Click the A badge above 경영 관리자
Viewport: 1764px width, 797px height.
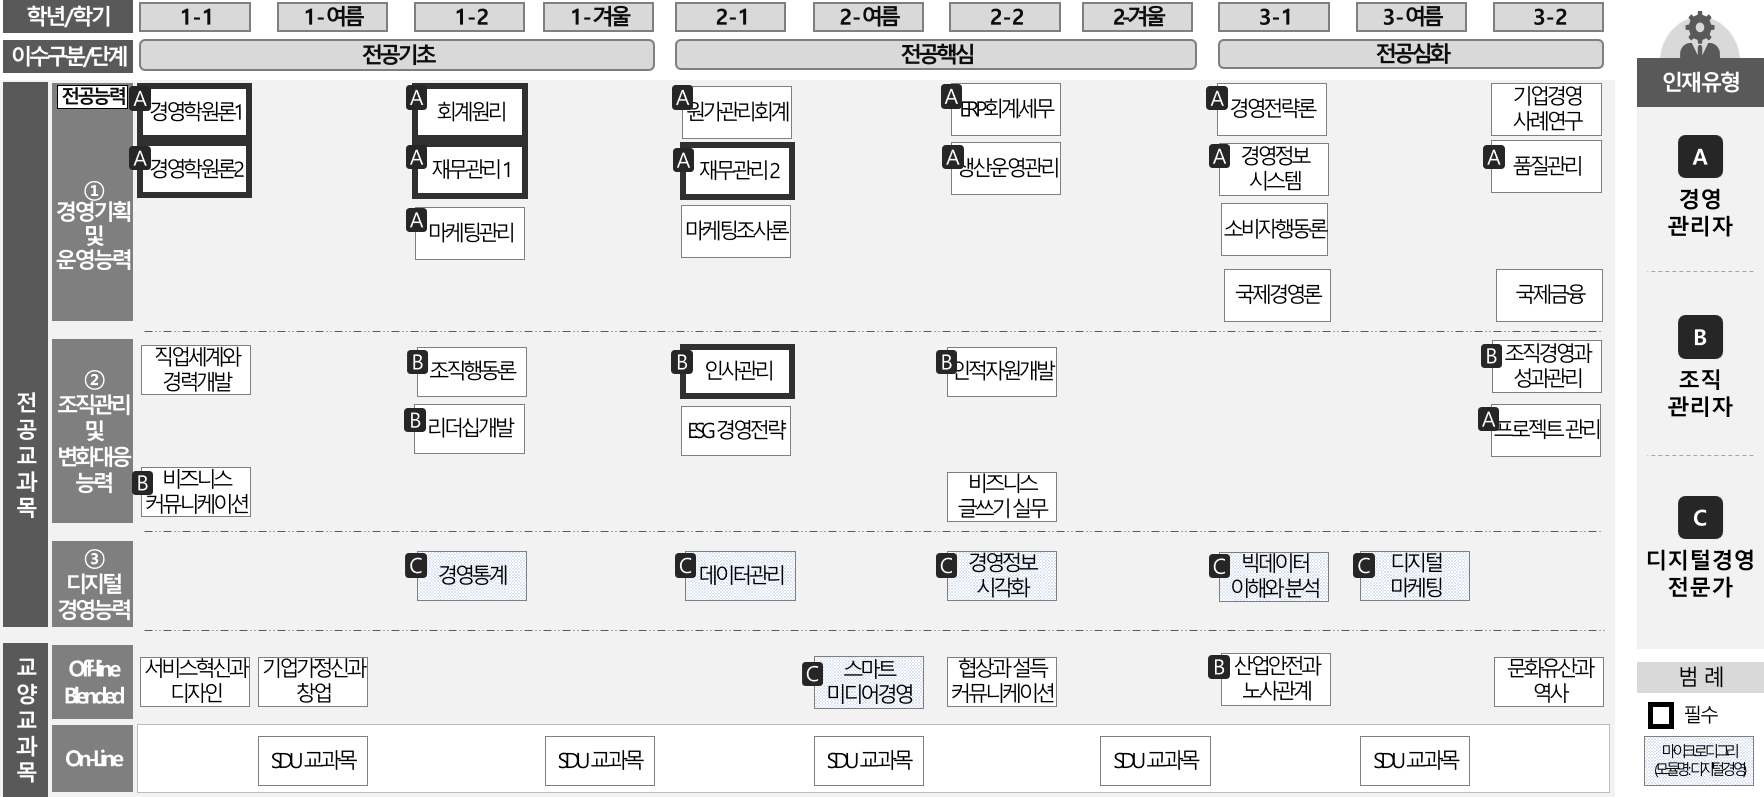click(x=1699, y=157)
